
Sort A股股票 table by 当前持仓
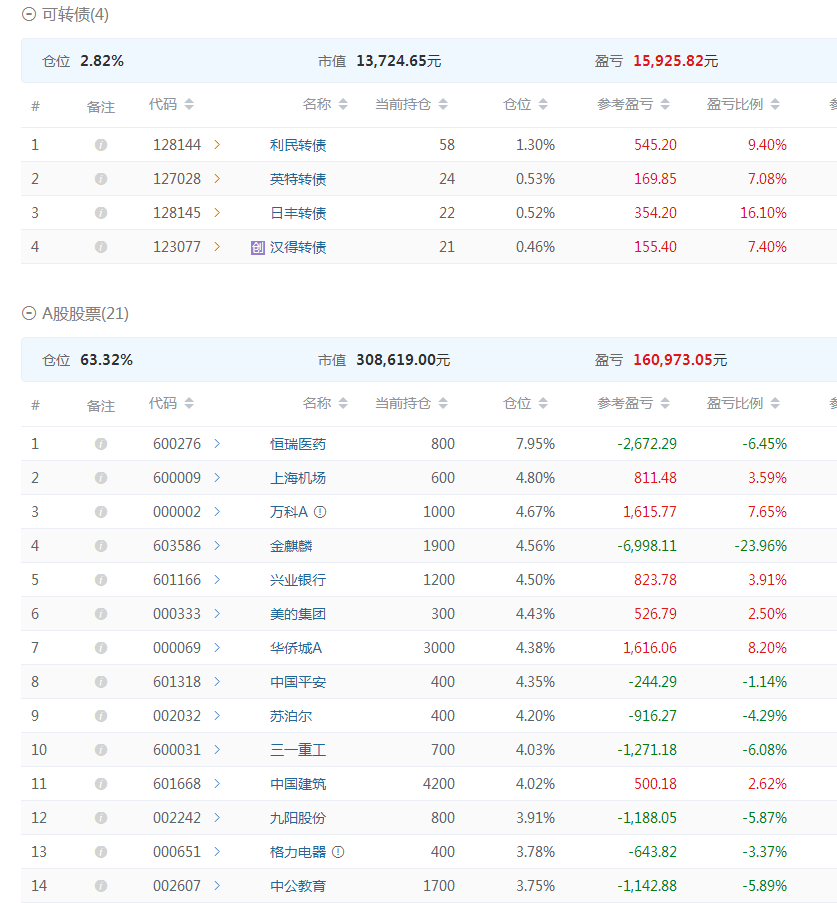coord(442,403)
